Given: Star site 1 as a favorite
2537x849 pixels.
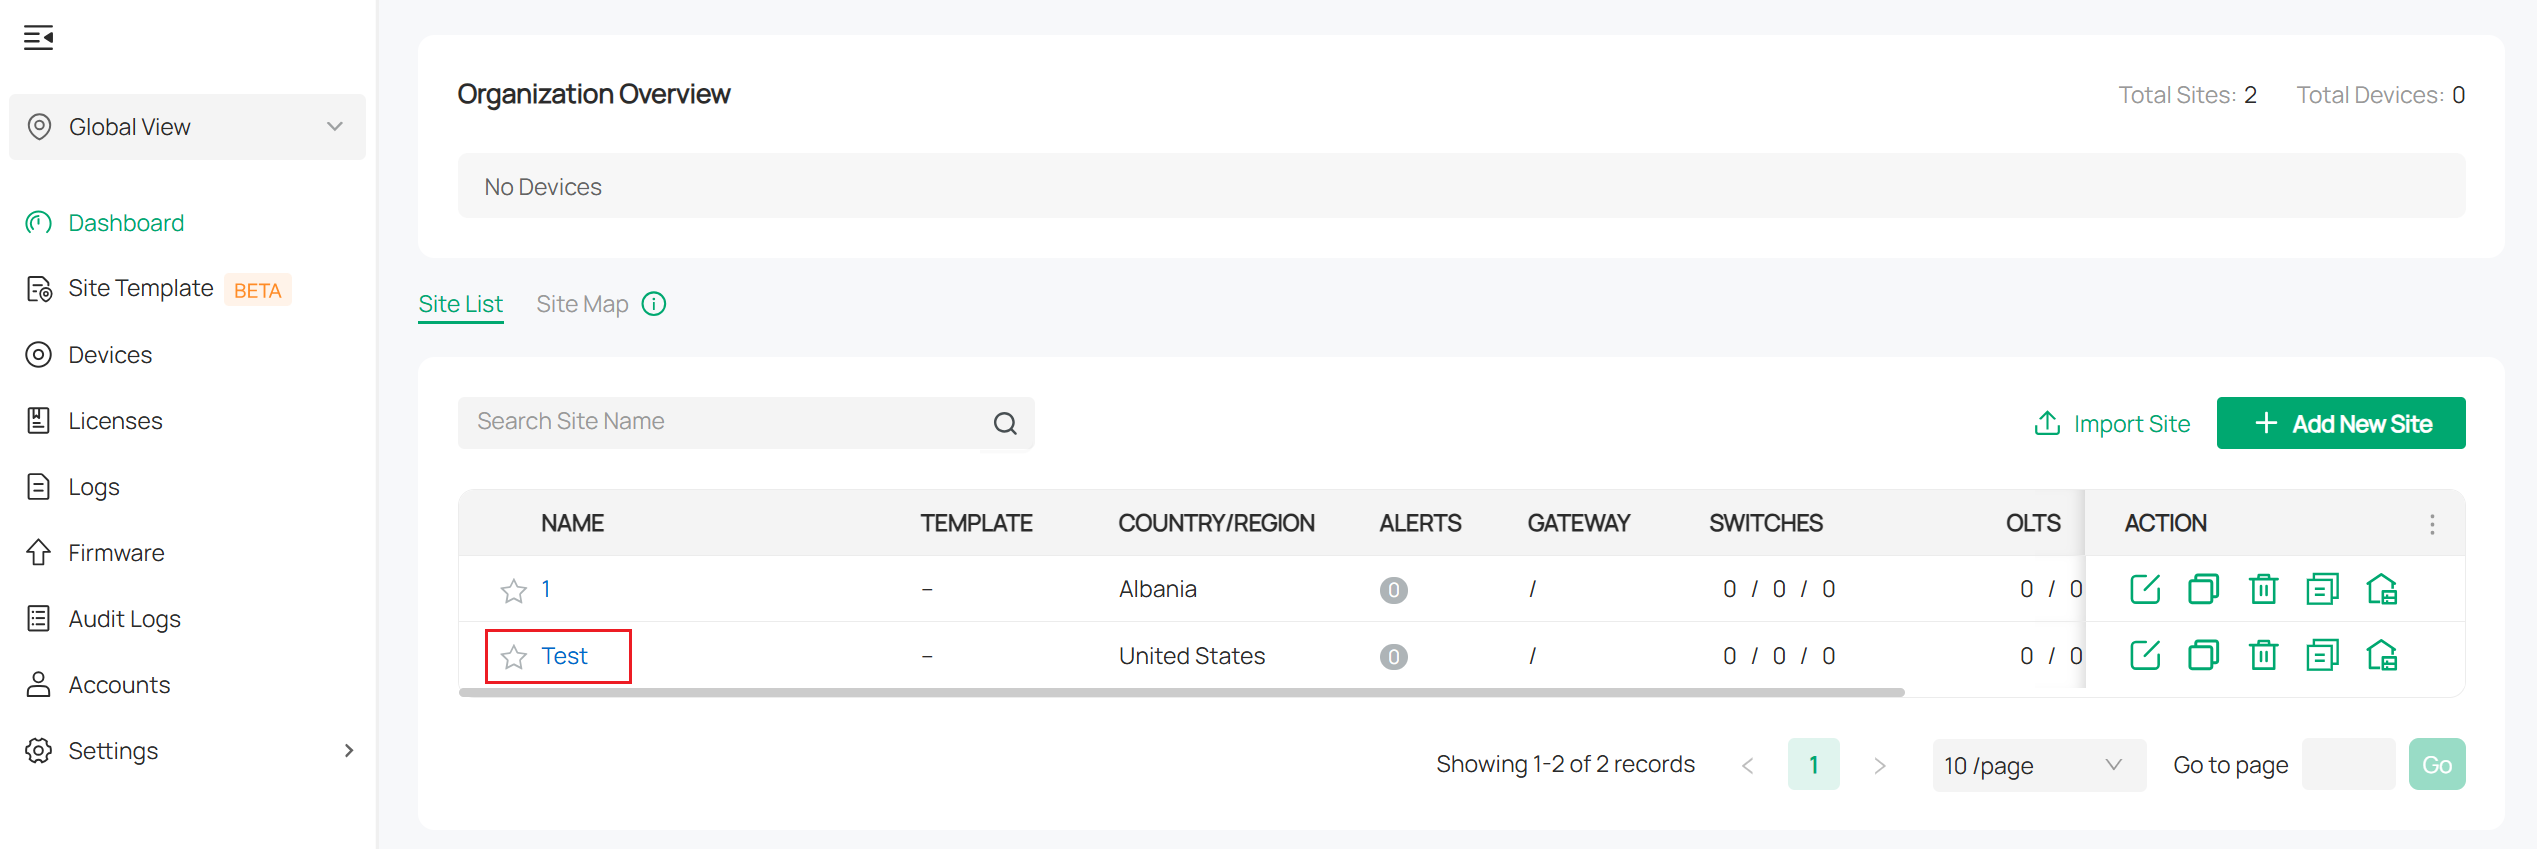Looking at the screenshot, I should (x=514, y=590).
